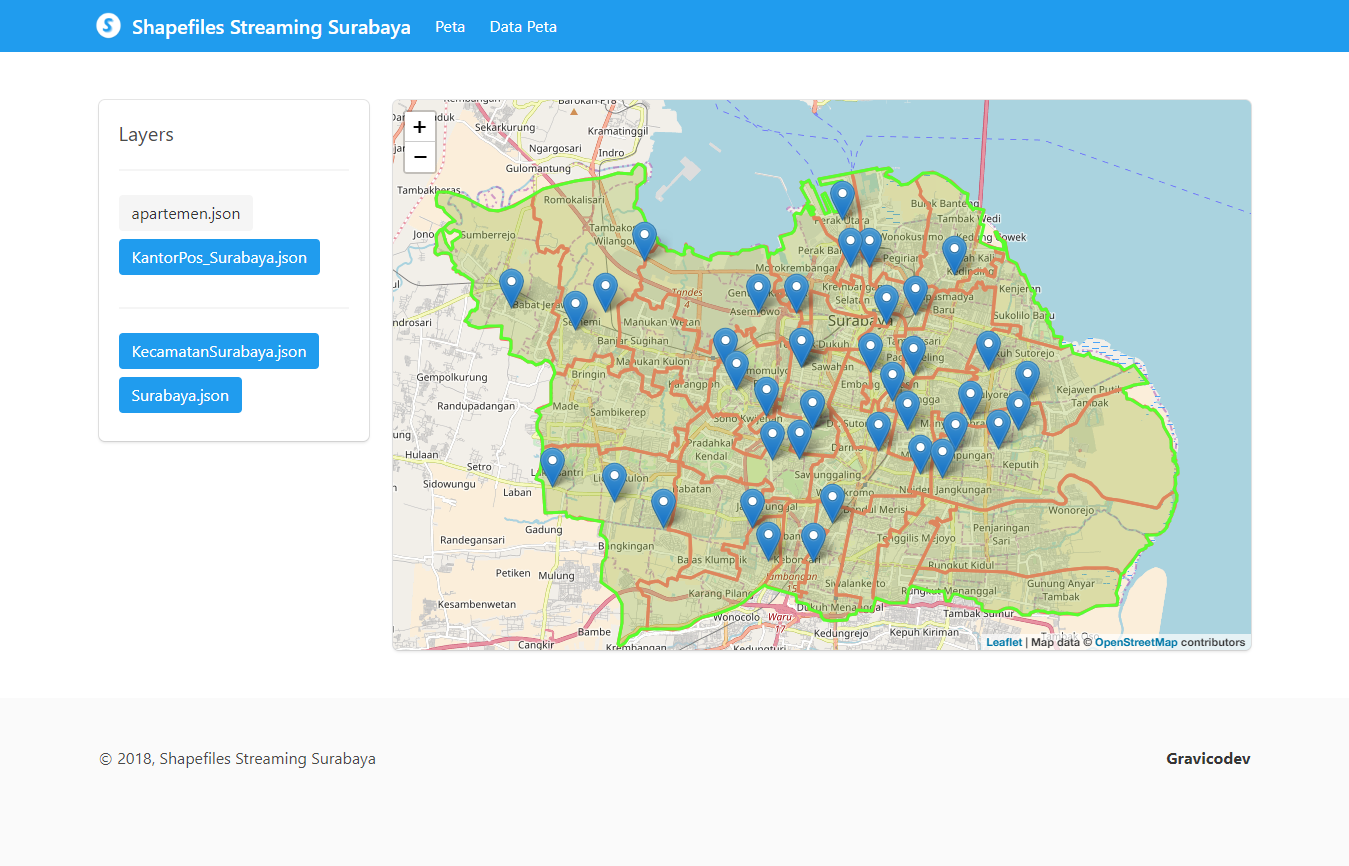Viewport: 1349px width, 866px height.
Task: Select the Lakarsantri map marker
Action: [x=553, y=467]
